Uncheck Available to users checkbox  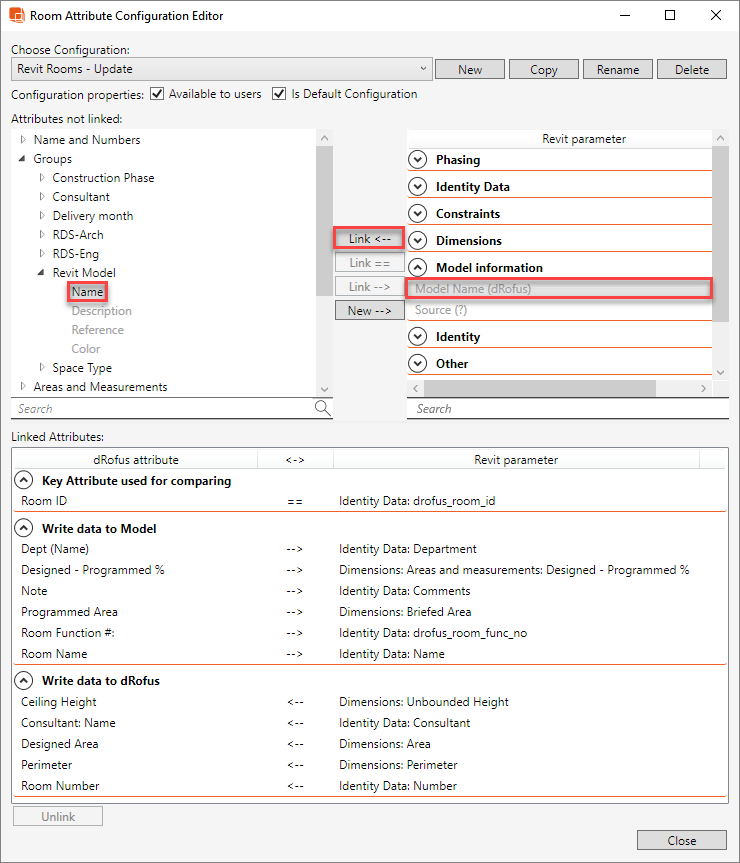click(x=156, y=94)
